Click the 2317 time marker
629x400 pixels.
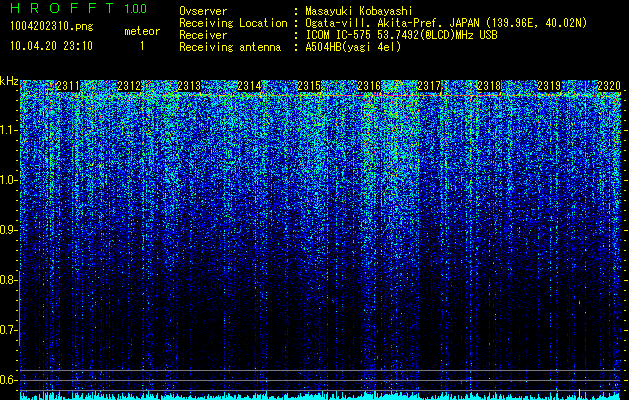(x=429, y=85)
